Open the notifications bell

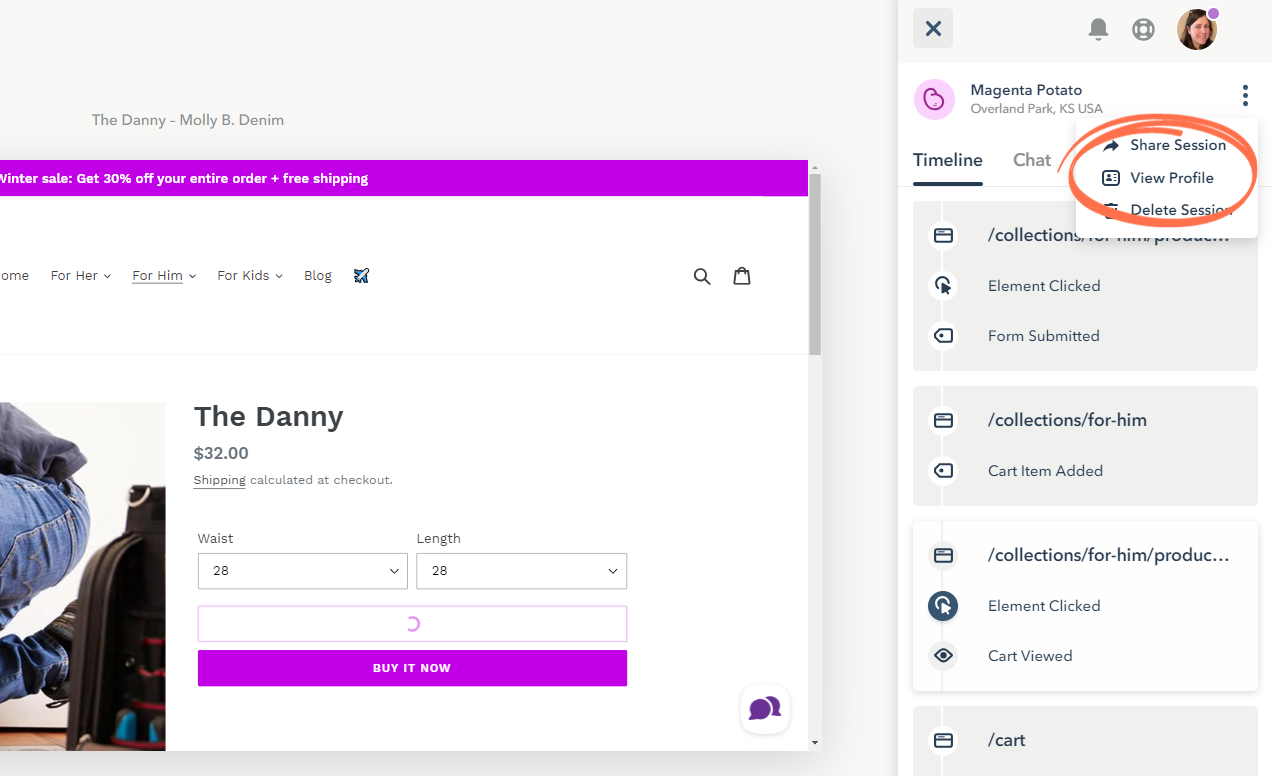coord(1098,29)
